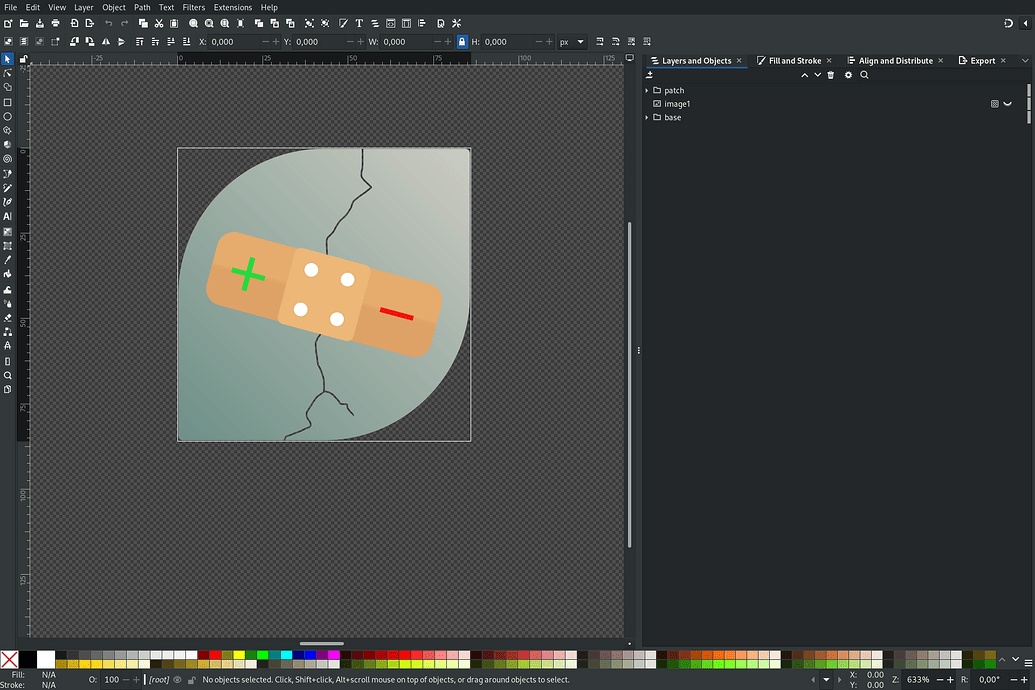Select the Spiral tool
Image resolution: width=1035 pixels, height=690 pixels.
point(8,159)
